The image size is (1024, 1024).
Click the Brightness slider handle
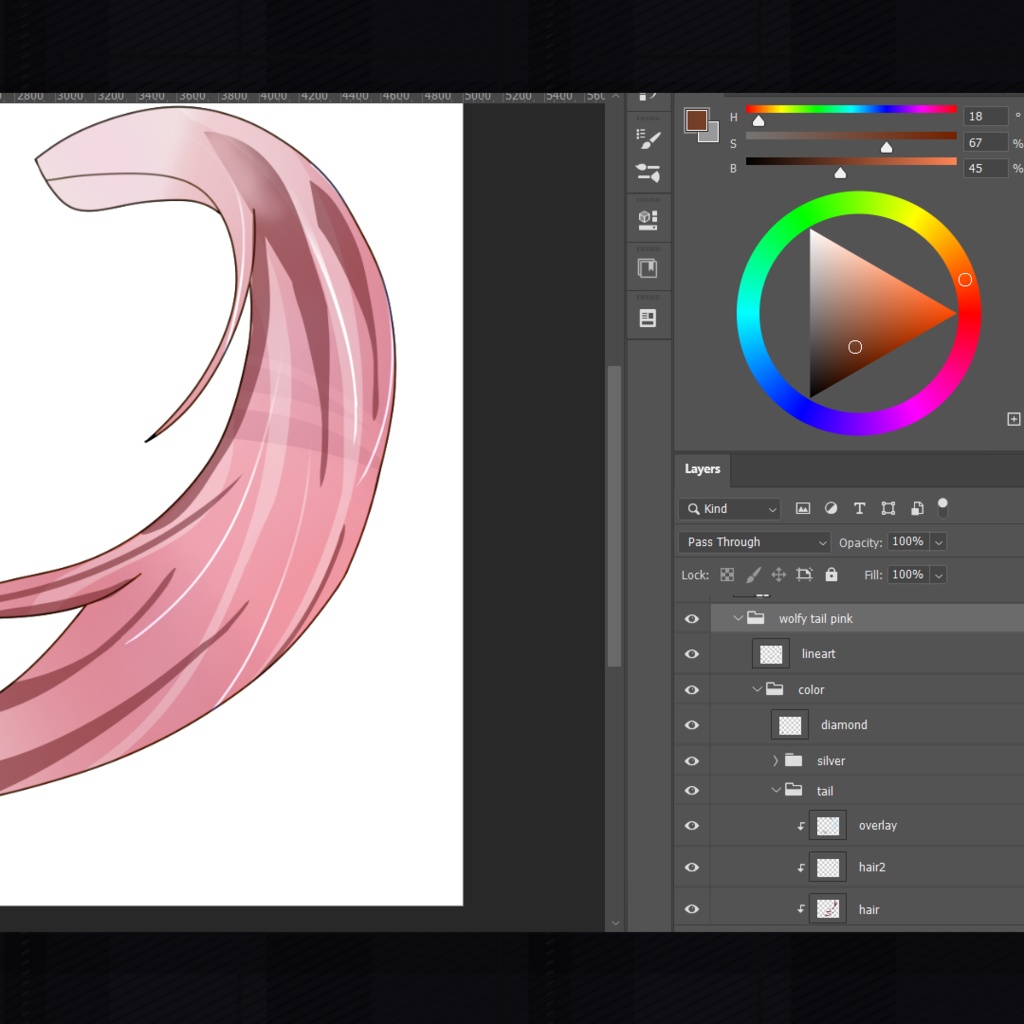point(840,172)
